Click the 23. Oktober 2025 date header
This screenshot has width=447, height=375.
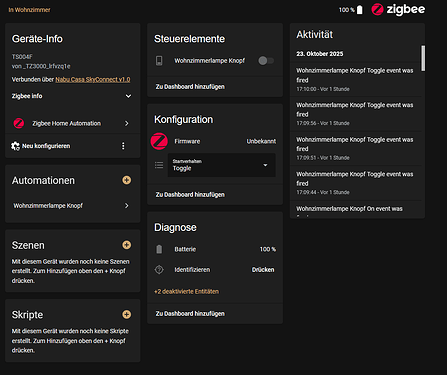320,54
